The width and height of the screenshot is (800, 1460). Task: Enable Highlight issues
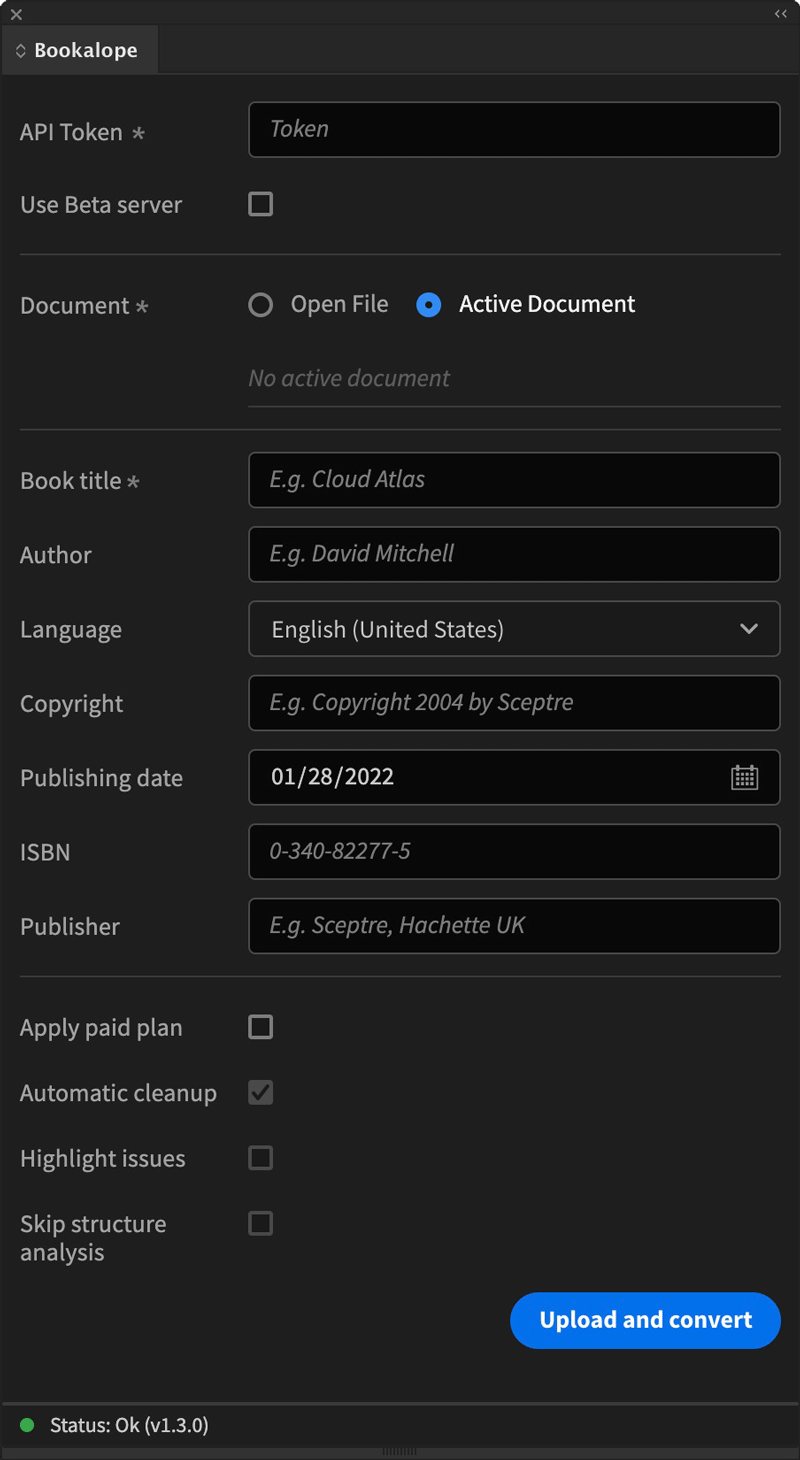(x=260, y=1157)
